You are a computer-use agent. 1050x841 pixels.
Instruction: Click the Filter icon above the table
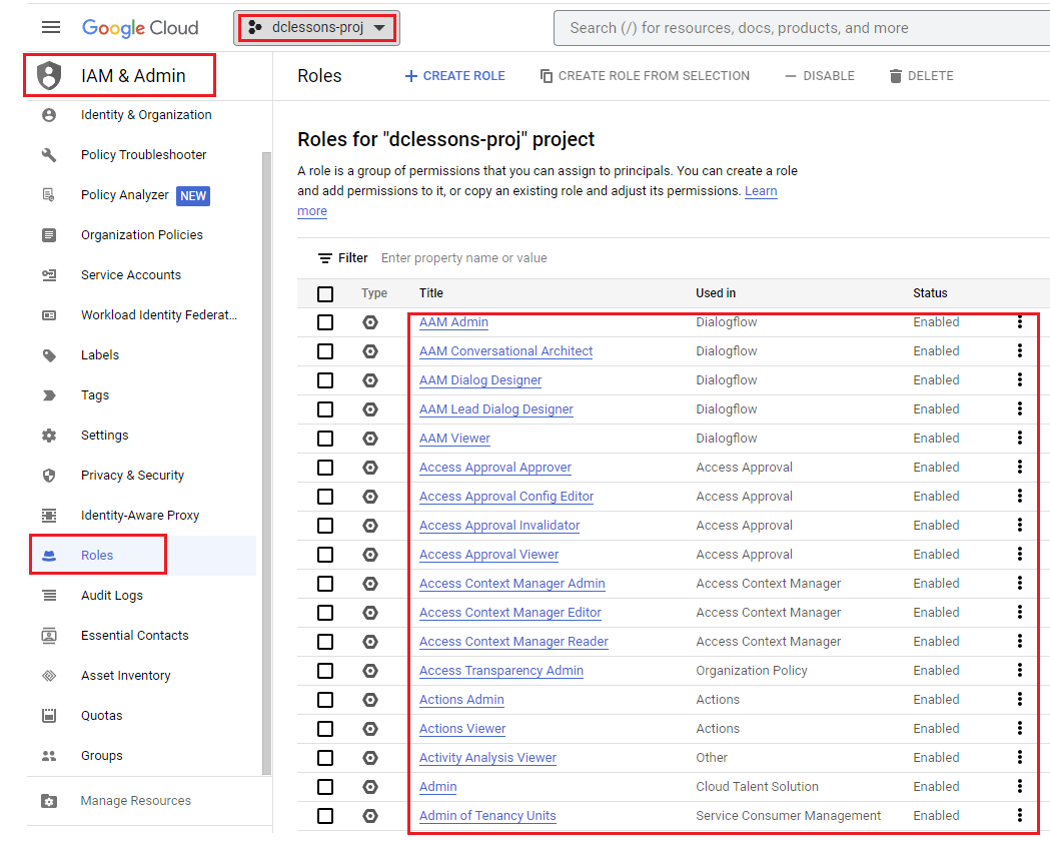coord(325,258)
